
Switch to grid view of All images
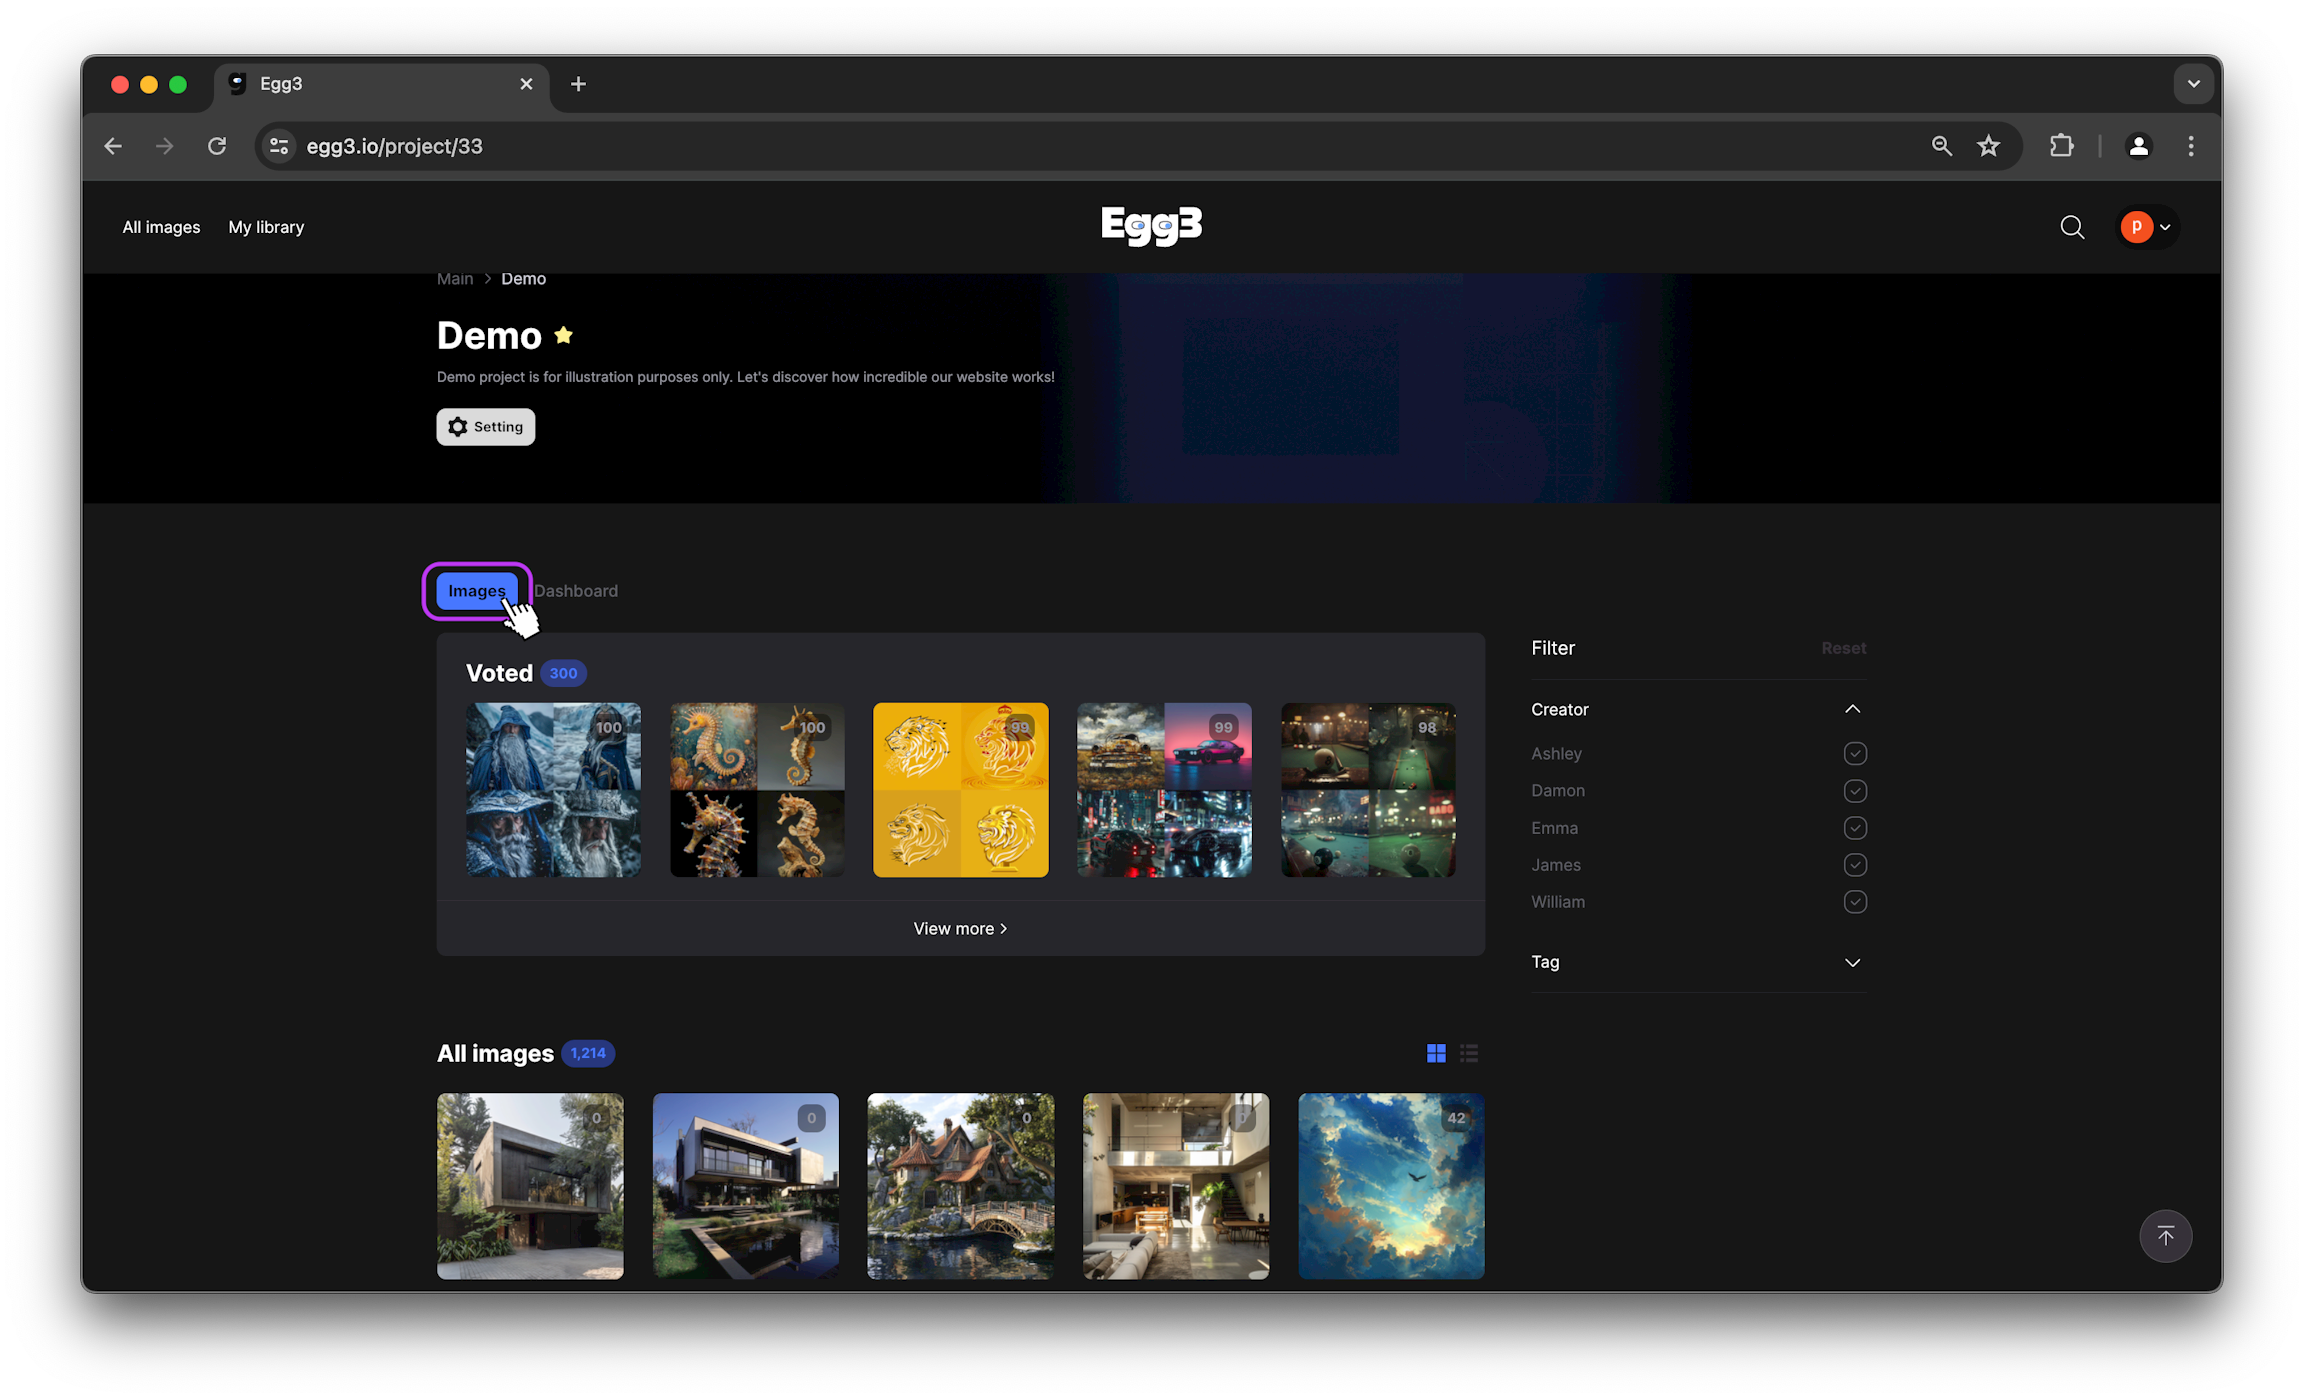pos(1436,1053)
